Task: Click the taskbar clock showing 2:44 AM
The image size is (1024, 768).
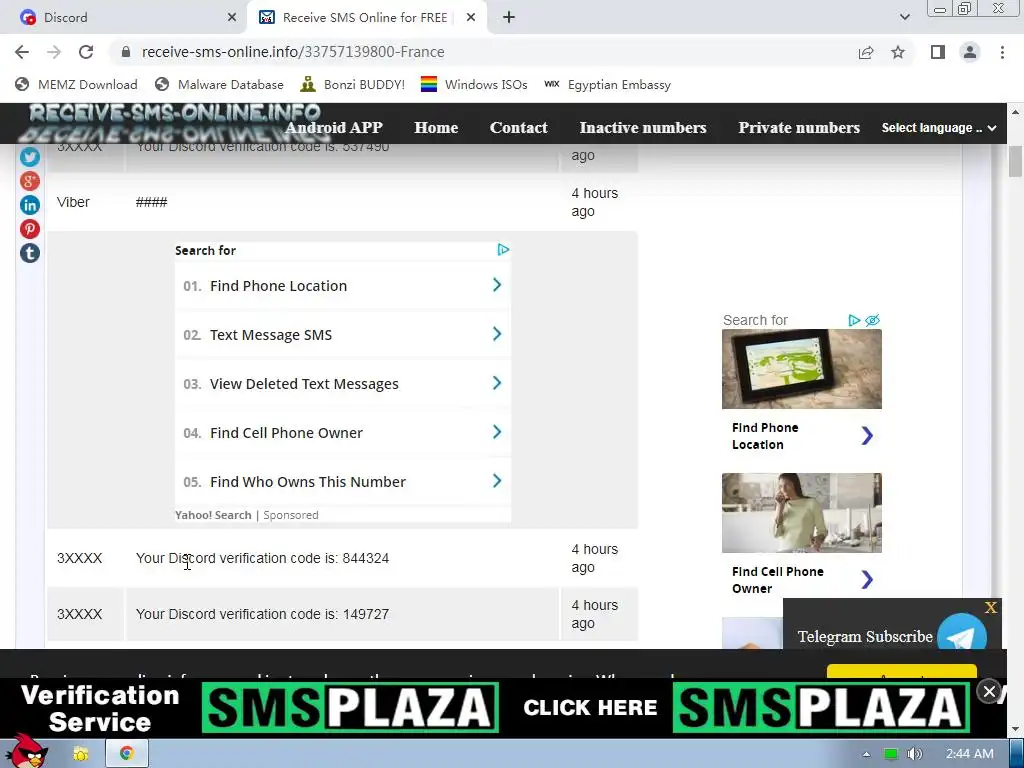Action: tap(969, 754)
